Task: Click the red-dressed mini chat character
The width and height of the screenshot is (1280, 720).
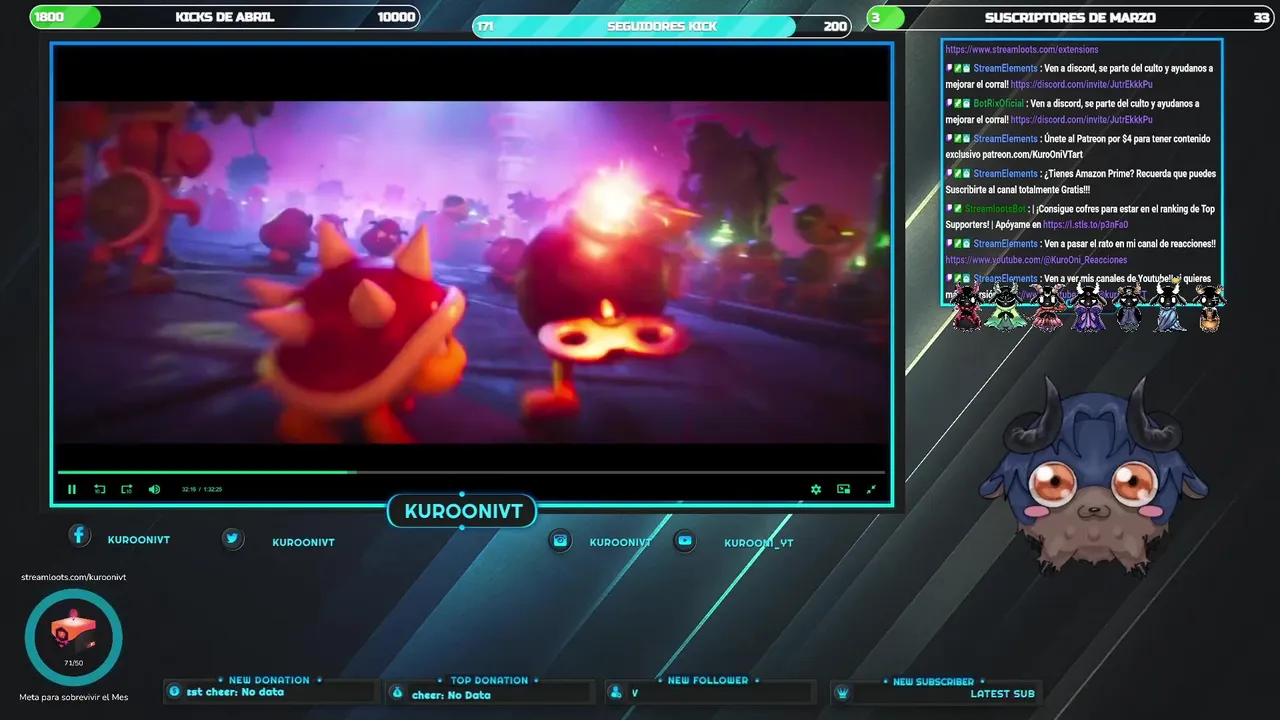Action: coord(967,307)
